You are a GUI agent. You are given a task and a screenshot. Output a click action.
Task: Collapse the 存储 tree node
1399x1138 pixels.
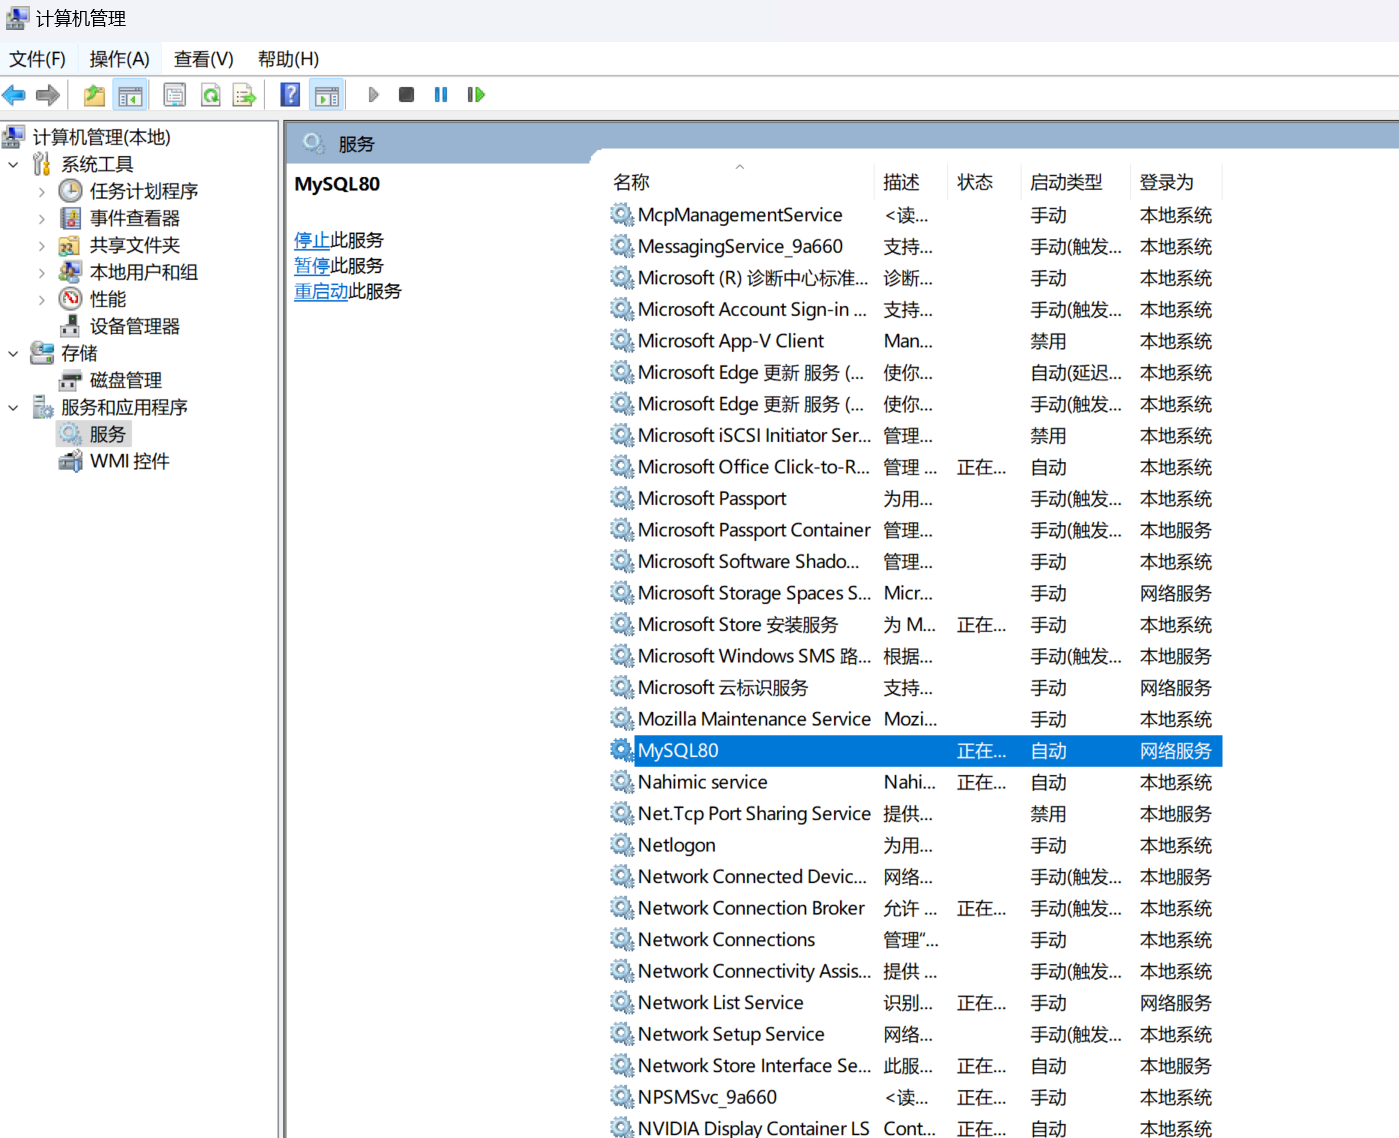point(13,353)
